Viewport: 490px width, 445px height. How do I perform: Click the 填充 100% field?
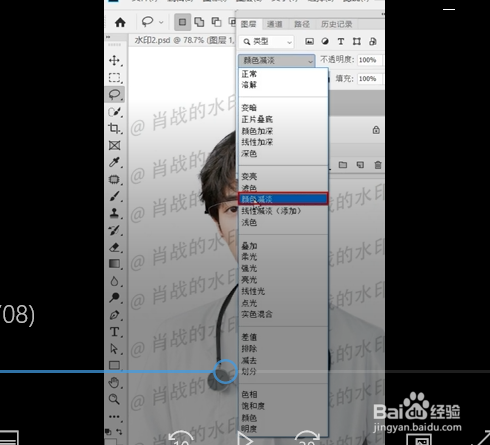[369, 79]
